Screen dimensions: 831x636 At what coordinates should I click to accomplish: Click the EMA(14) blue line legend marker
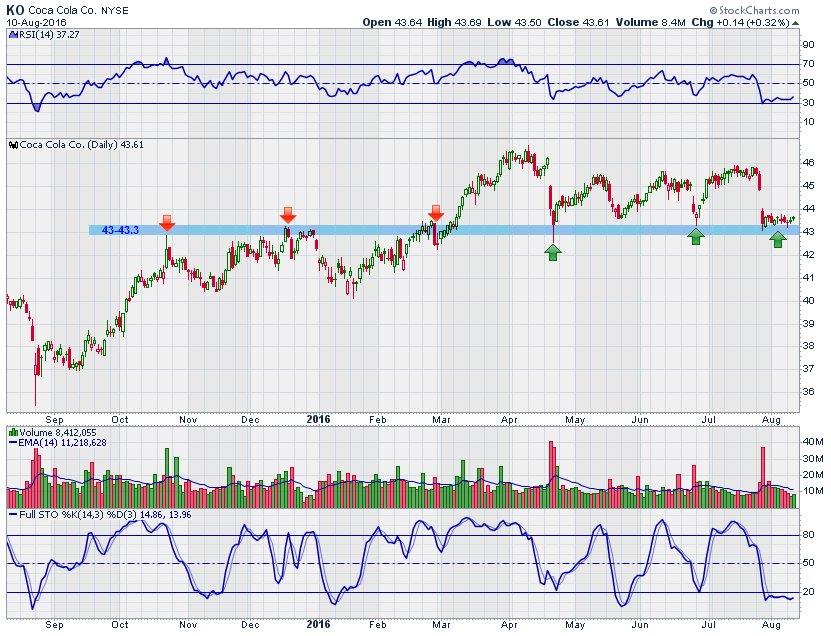13,443
